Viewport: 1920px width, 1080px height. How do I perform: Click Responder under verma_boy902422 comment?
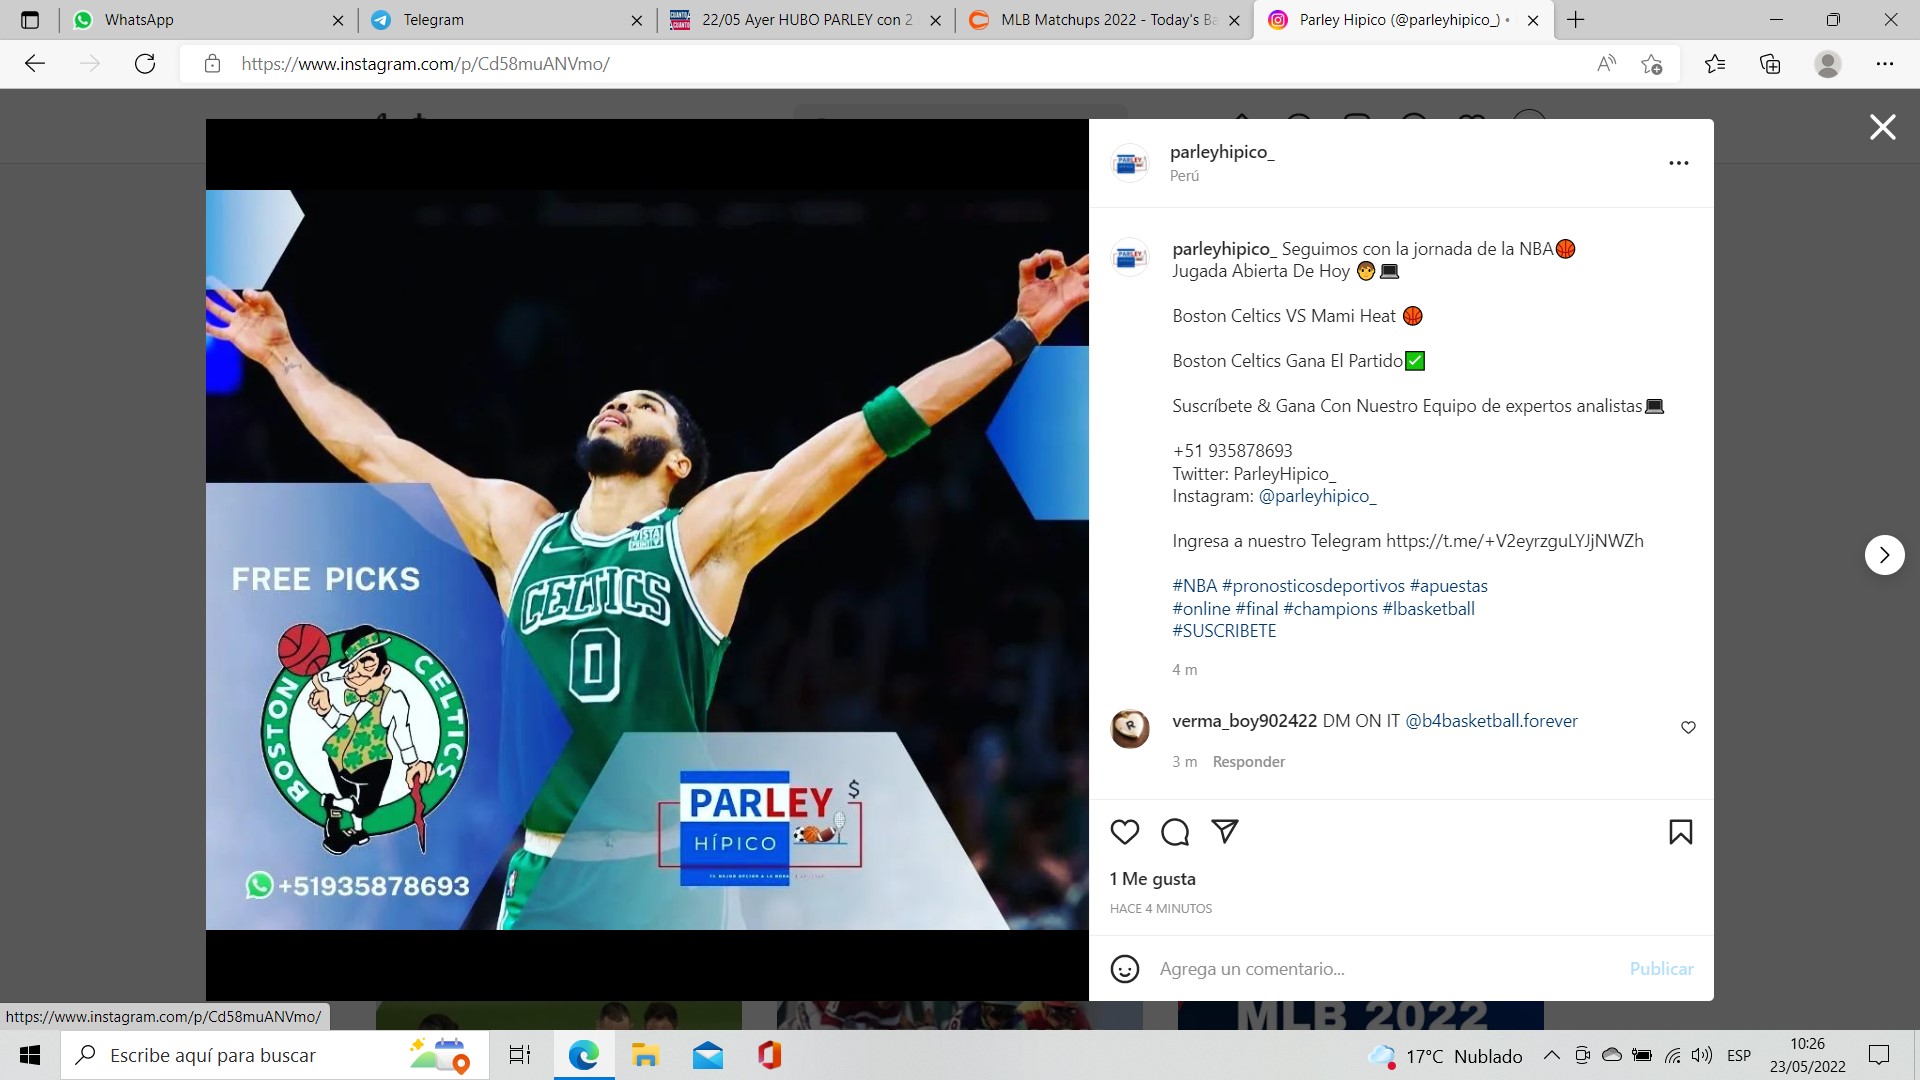1248,762
